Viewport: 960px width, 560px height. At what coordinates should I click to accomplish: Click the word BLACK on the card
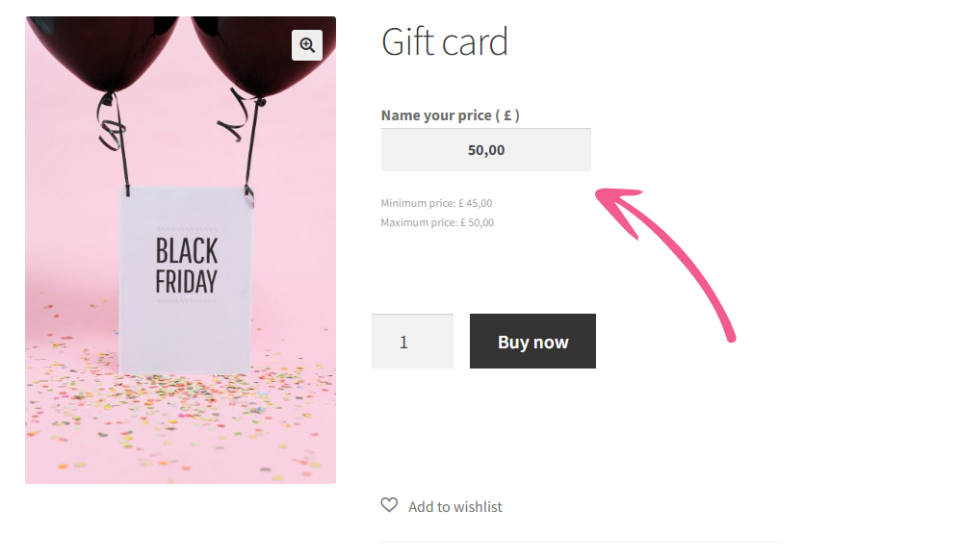(x=187, y=250)
